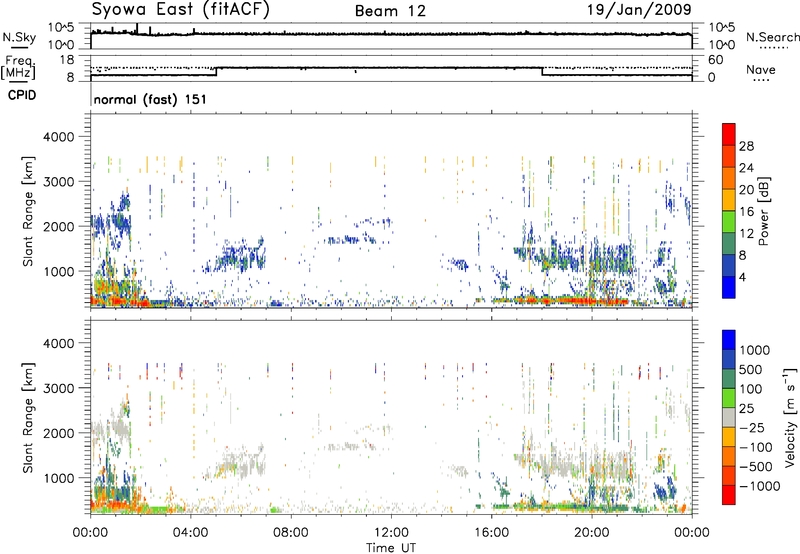
Task: Pick the light green segment of power colorbar
Action: coord(729,222)
